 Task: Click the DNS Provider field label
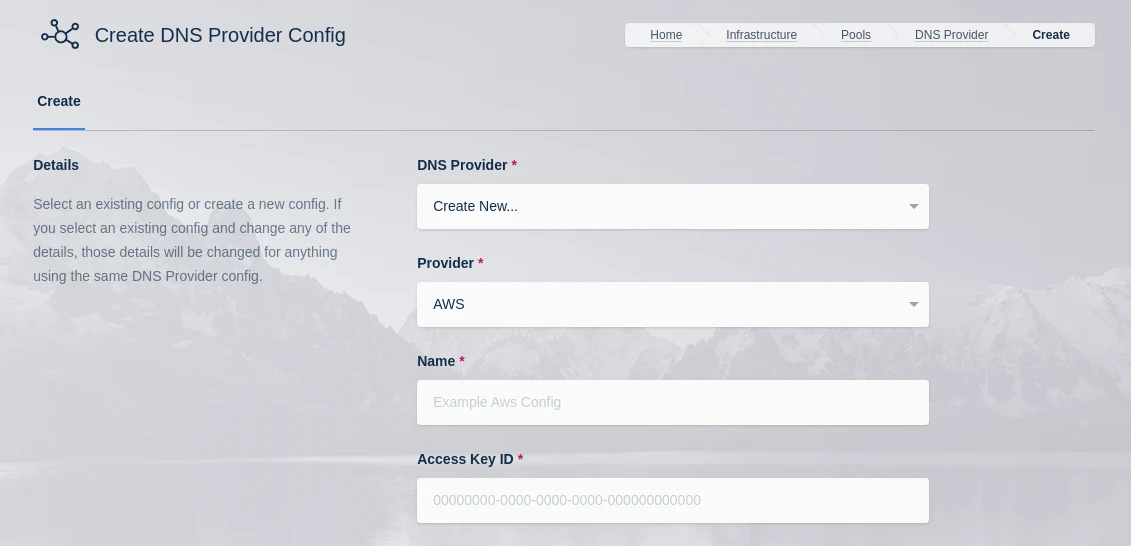click(462, 165)
